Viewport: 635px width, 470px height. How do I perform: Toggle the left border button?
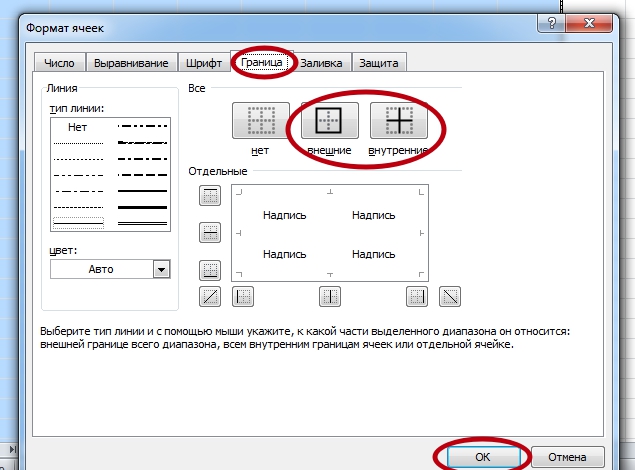pyautogui.click(x=243, y=297)
